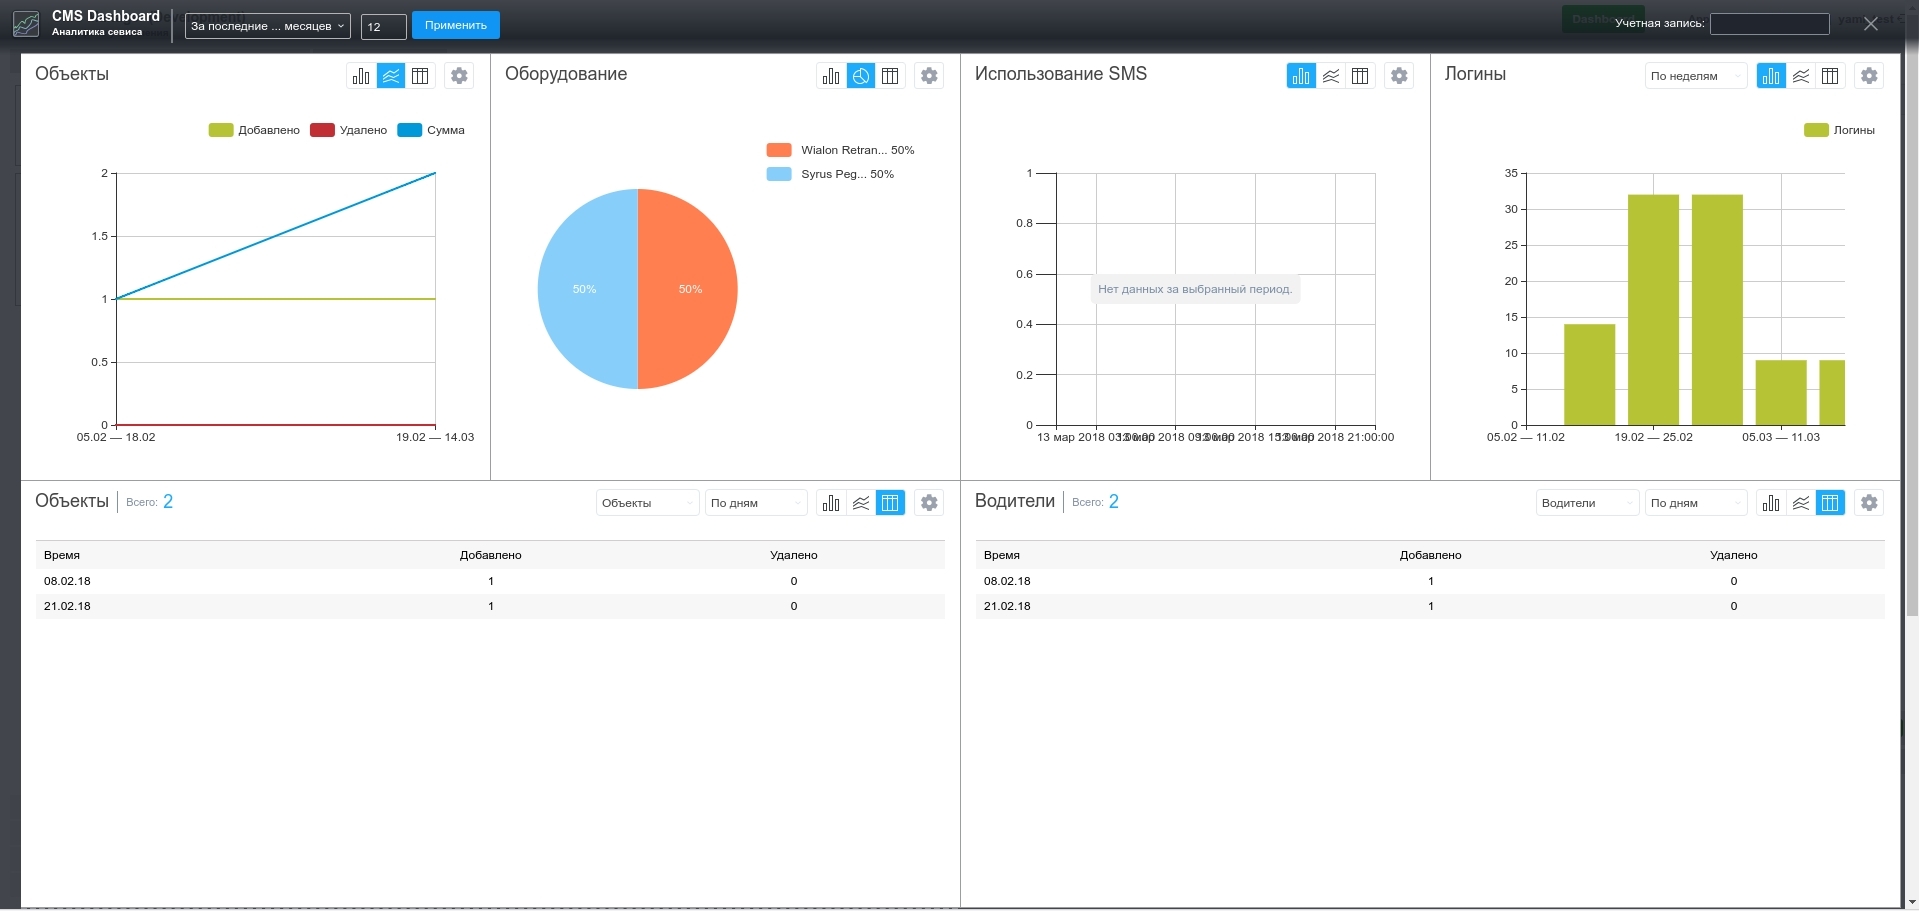Click the Объекты widget selector above the table

tap(647, 503)
